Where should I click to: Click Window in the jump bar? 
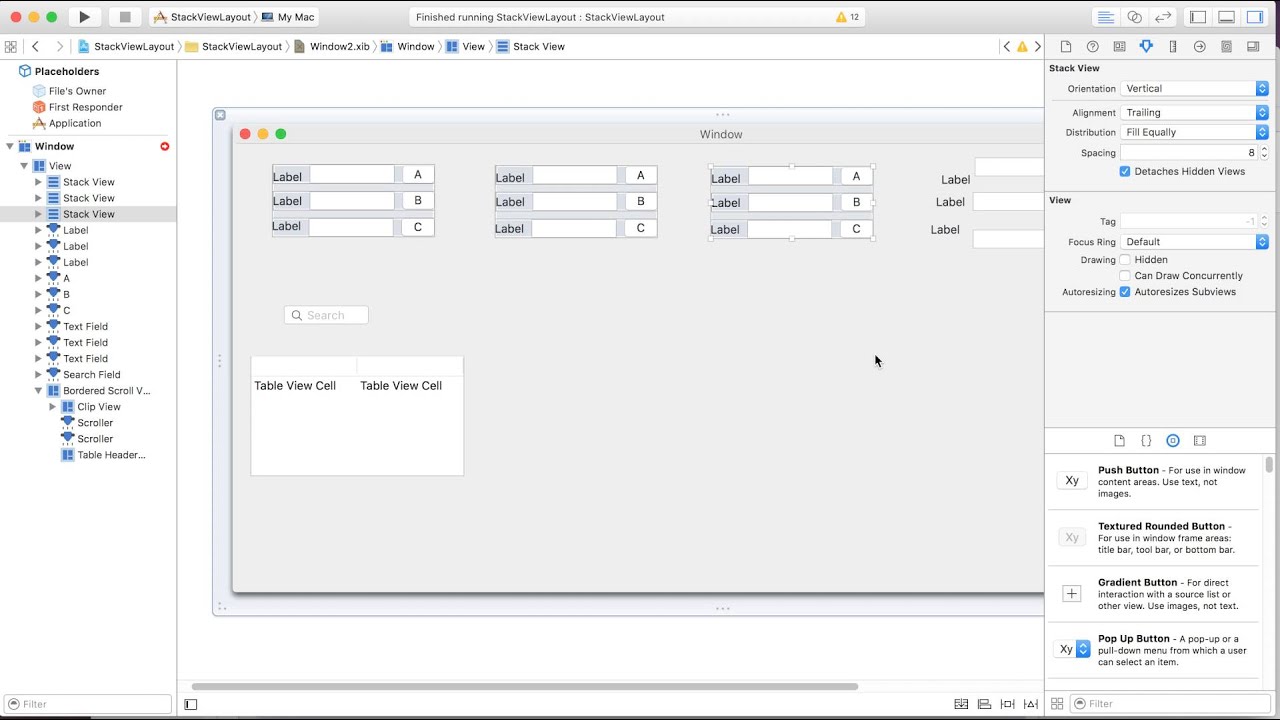coord(407,47)
